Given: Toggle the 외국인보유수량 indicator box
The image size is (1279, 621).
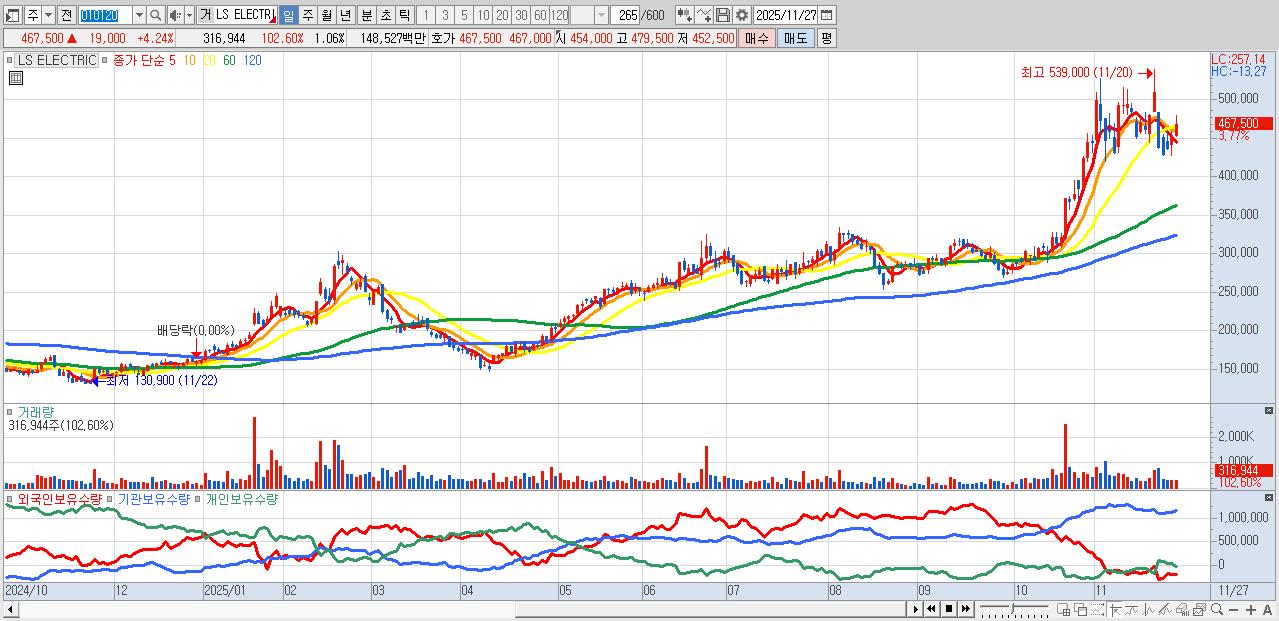Looking at the screenshot, I should [x=11, y=499].
